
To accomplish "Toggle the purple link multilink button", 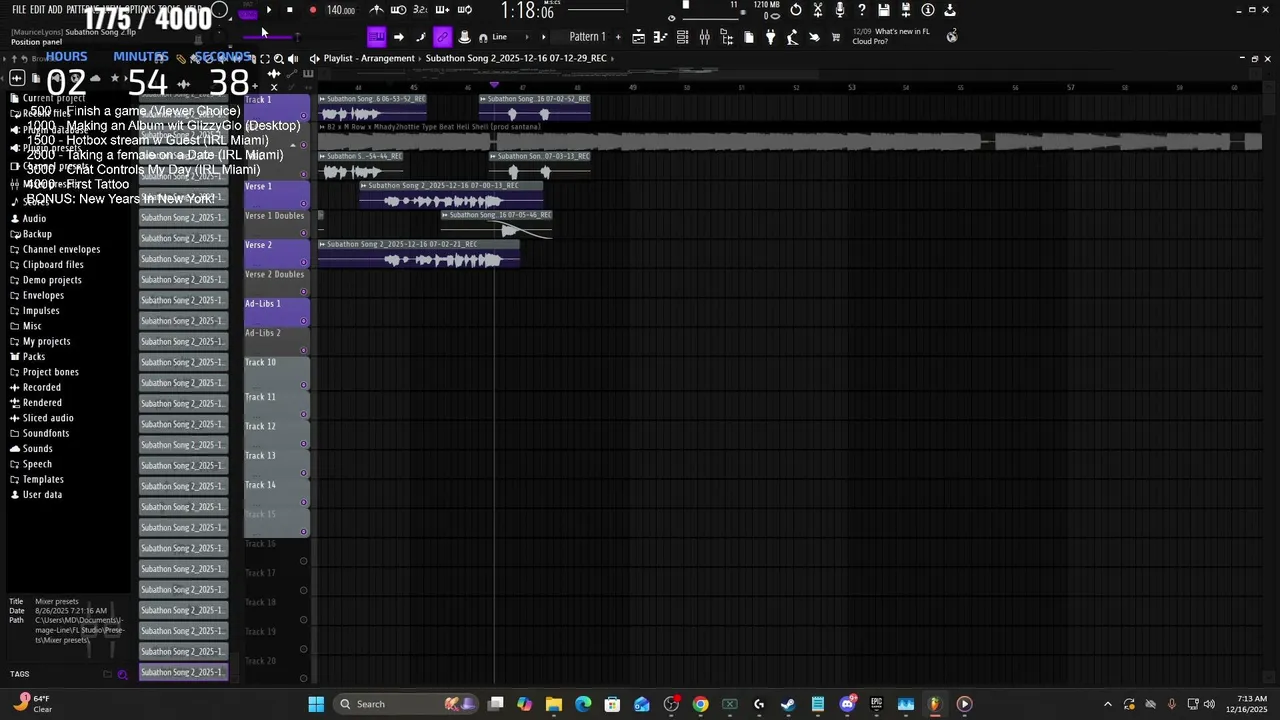I will pyautogui.click(x=442, y=37).
